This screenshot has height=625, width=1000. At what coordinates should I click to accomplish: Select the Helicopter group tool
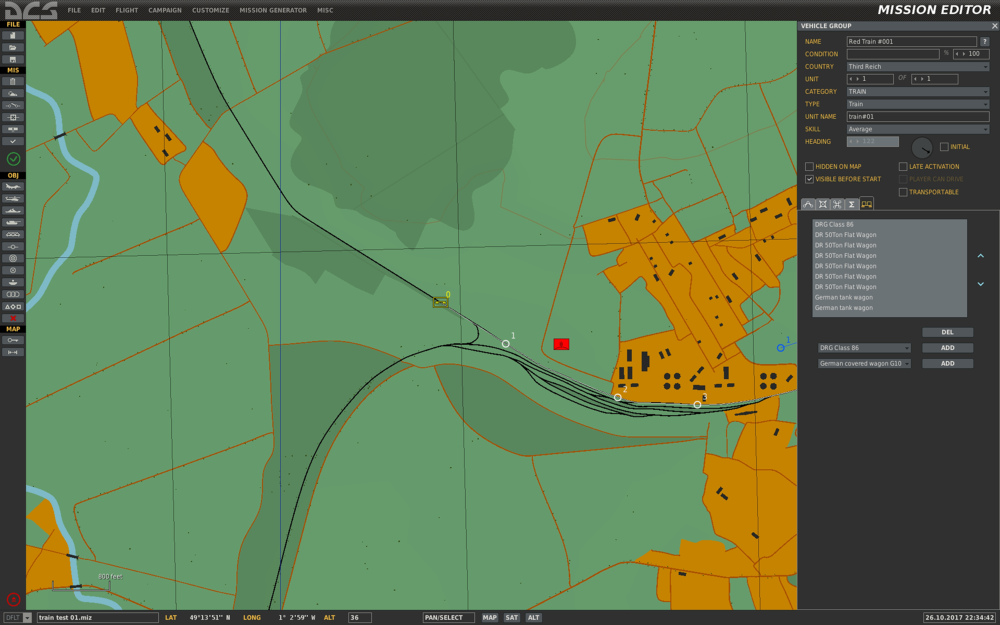[x=13, y=198]
